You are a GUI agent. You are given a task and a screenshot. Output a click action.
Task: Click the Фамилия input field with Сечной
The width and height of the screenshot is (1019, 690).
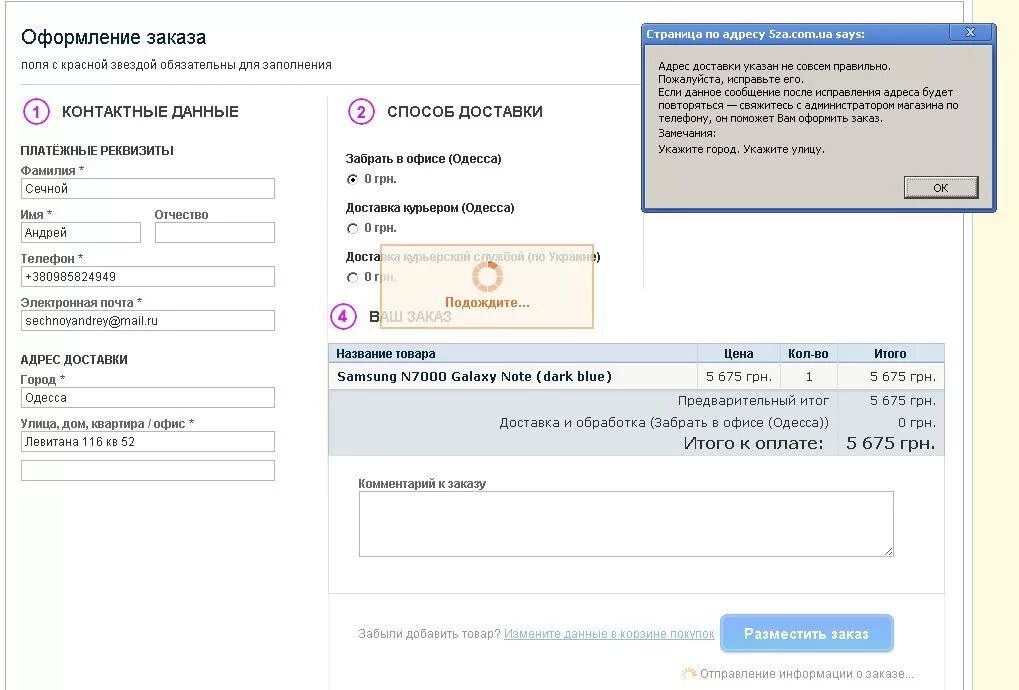click(148, 188)
